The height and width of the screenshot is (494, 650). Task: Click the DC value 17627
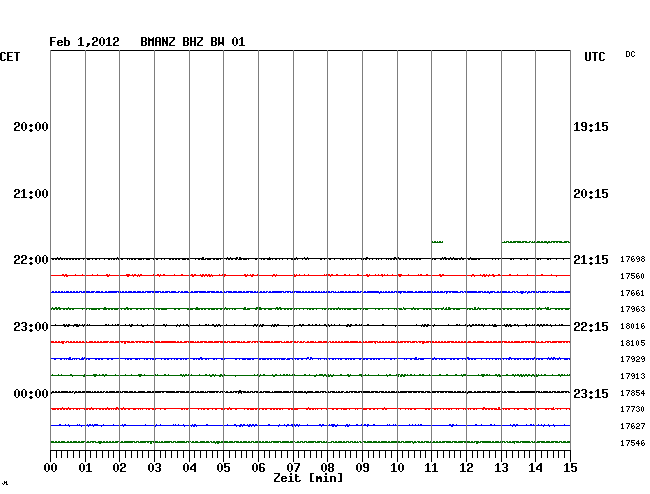(x=633, y=426)
